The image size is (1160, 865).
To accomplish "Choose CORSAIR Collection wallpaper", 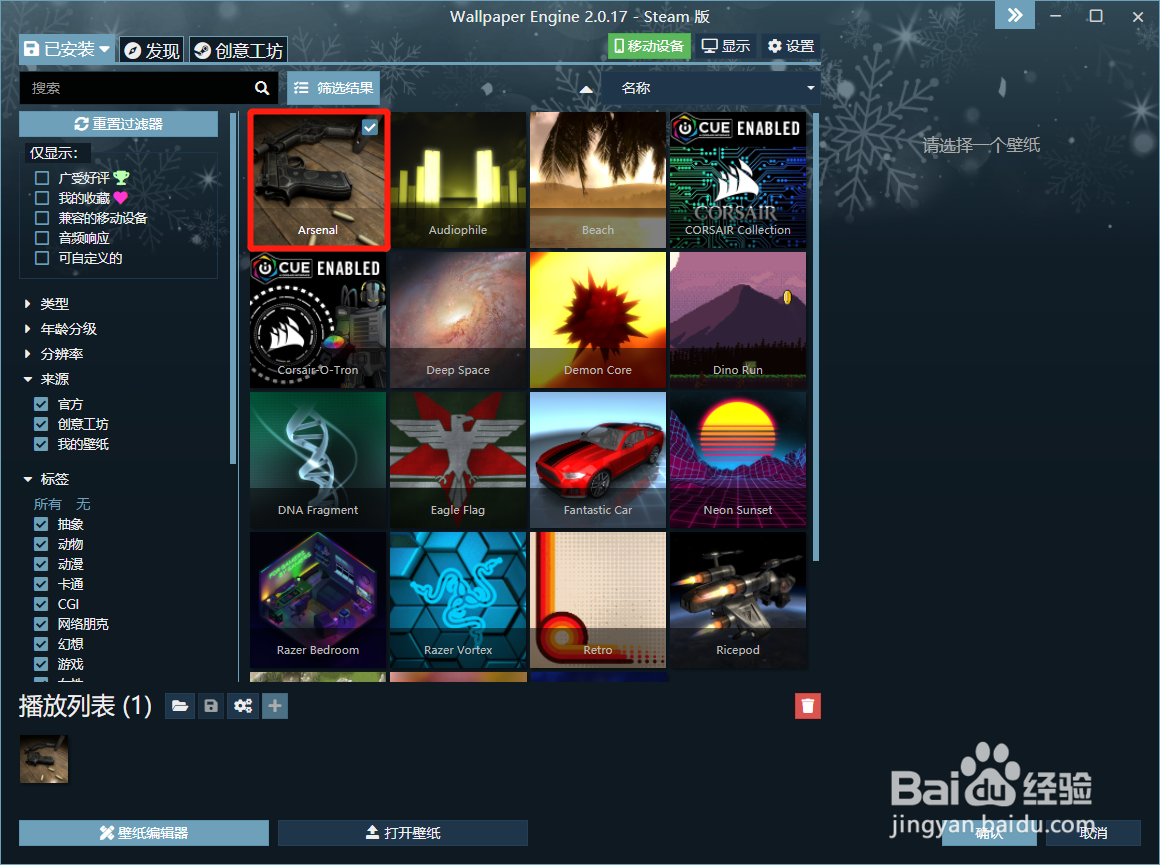I will click(x=738, y=180).
